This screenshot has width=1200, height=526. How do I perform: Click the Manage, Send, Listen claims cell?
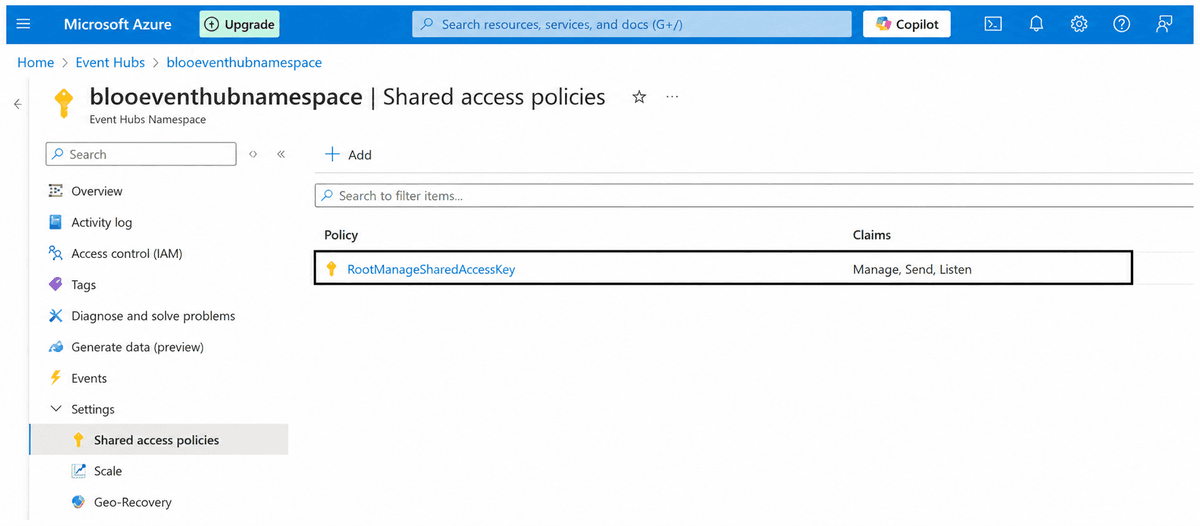click(x=912, y=269)
